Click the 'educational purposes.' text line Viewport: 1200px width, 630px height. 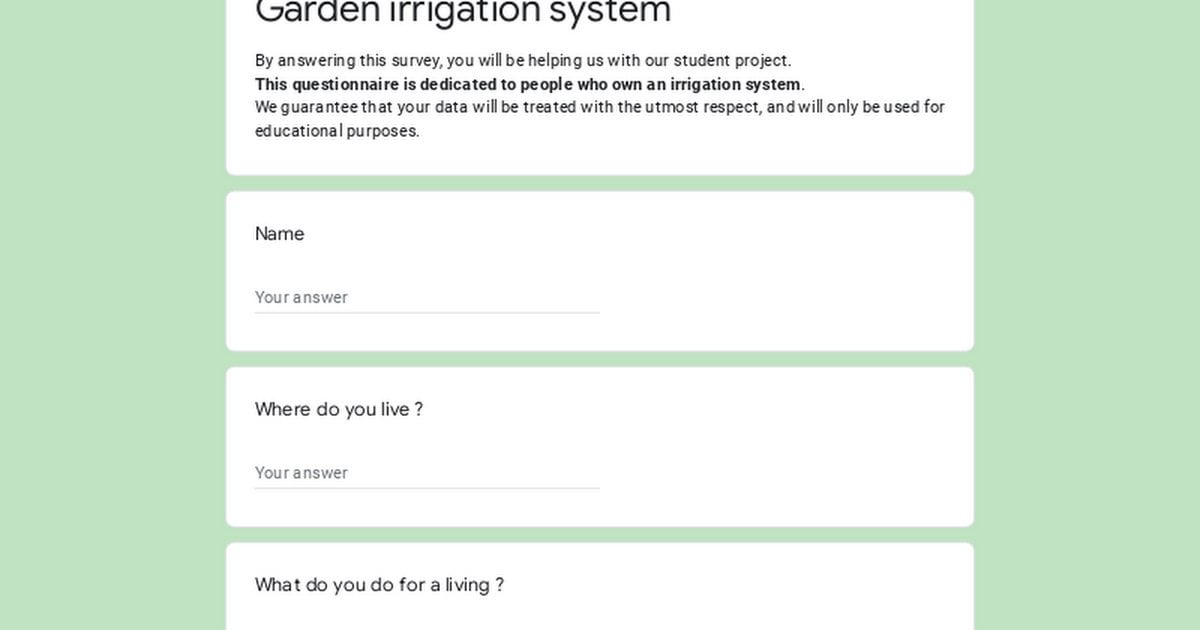337,131
